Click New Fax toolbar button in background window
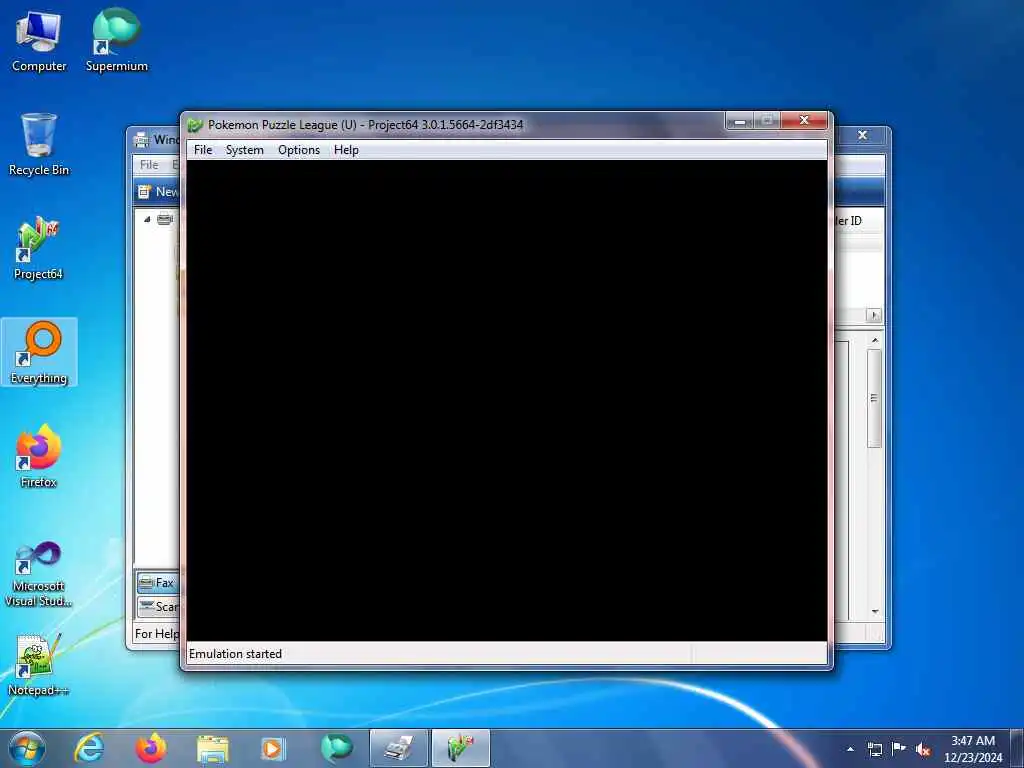Viewport: 1024px width, 768px height. [158, 191]
